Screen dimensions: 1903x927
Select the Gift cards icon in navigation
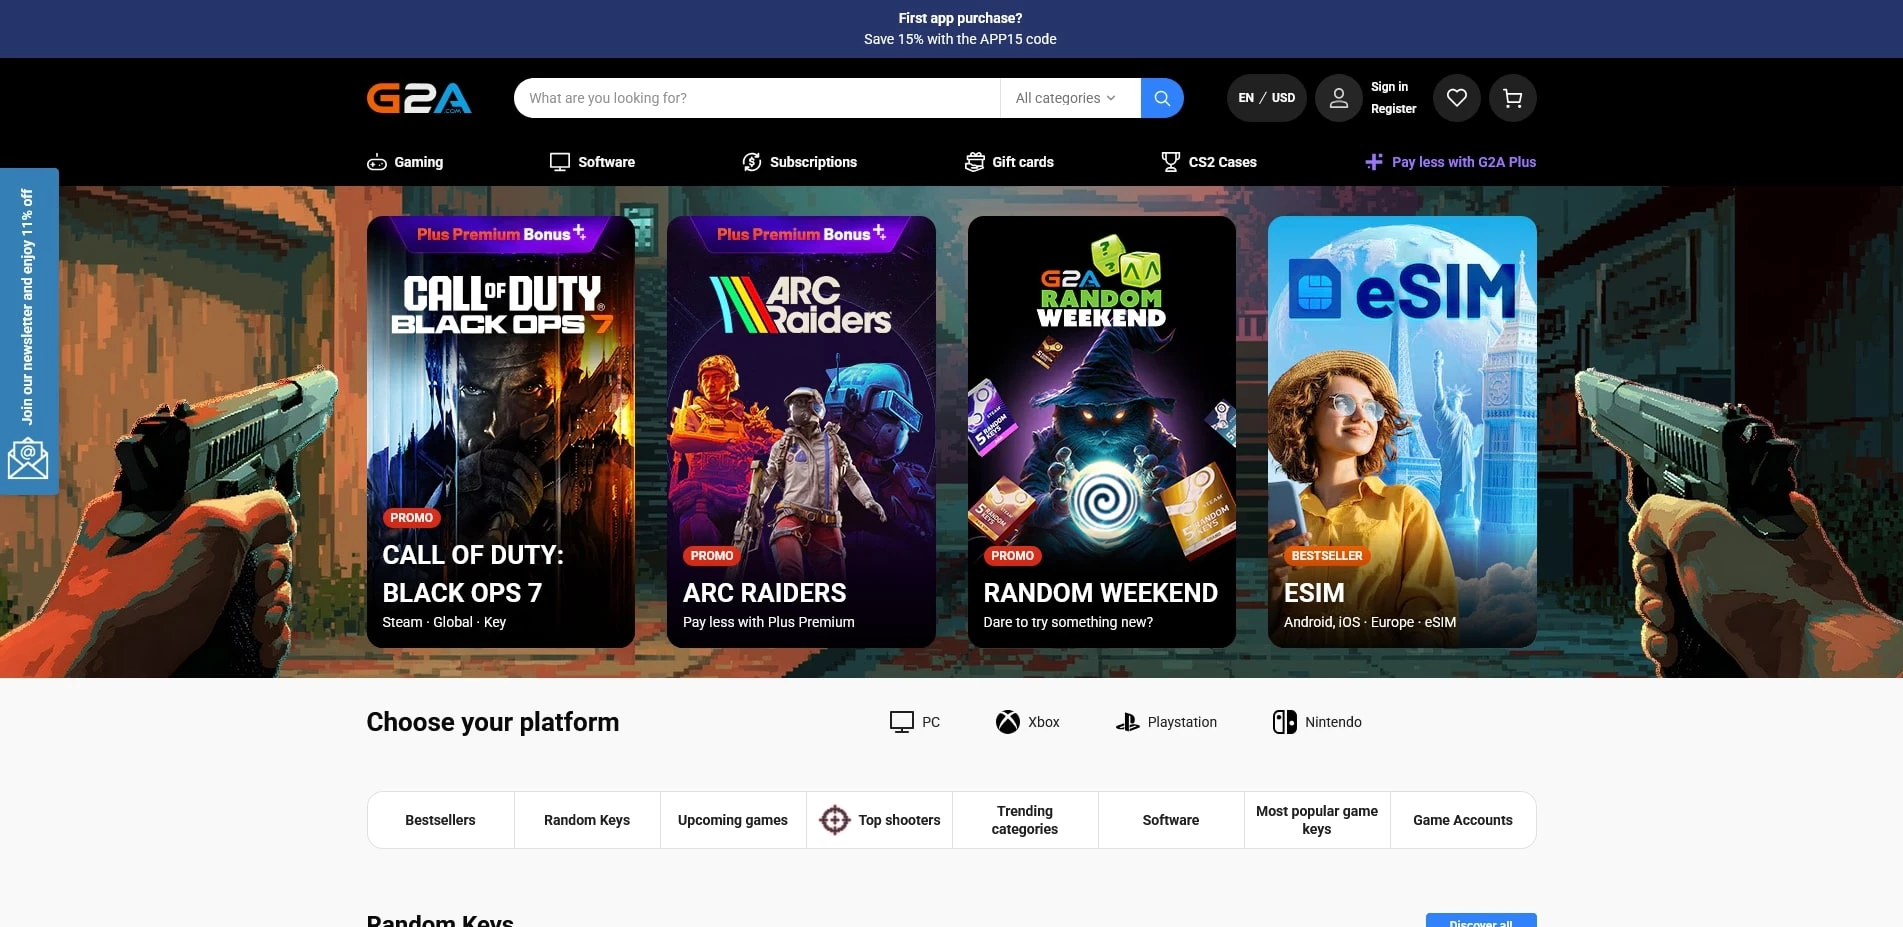[975, 161]
